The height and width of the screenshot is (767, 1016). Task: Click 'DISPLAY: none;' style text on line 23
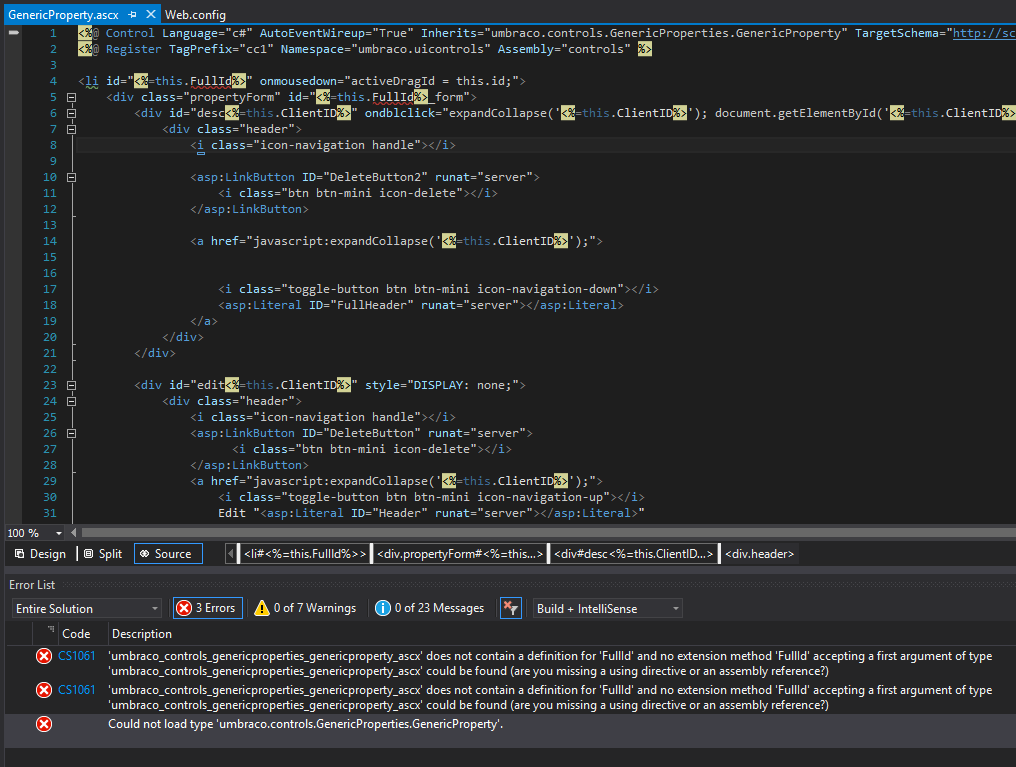point(463,385)
